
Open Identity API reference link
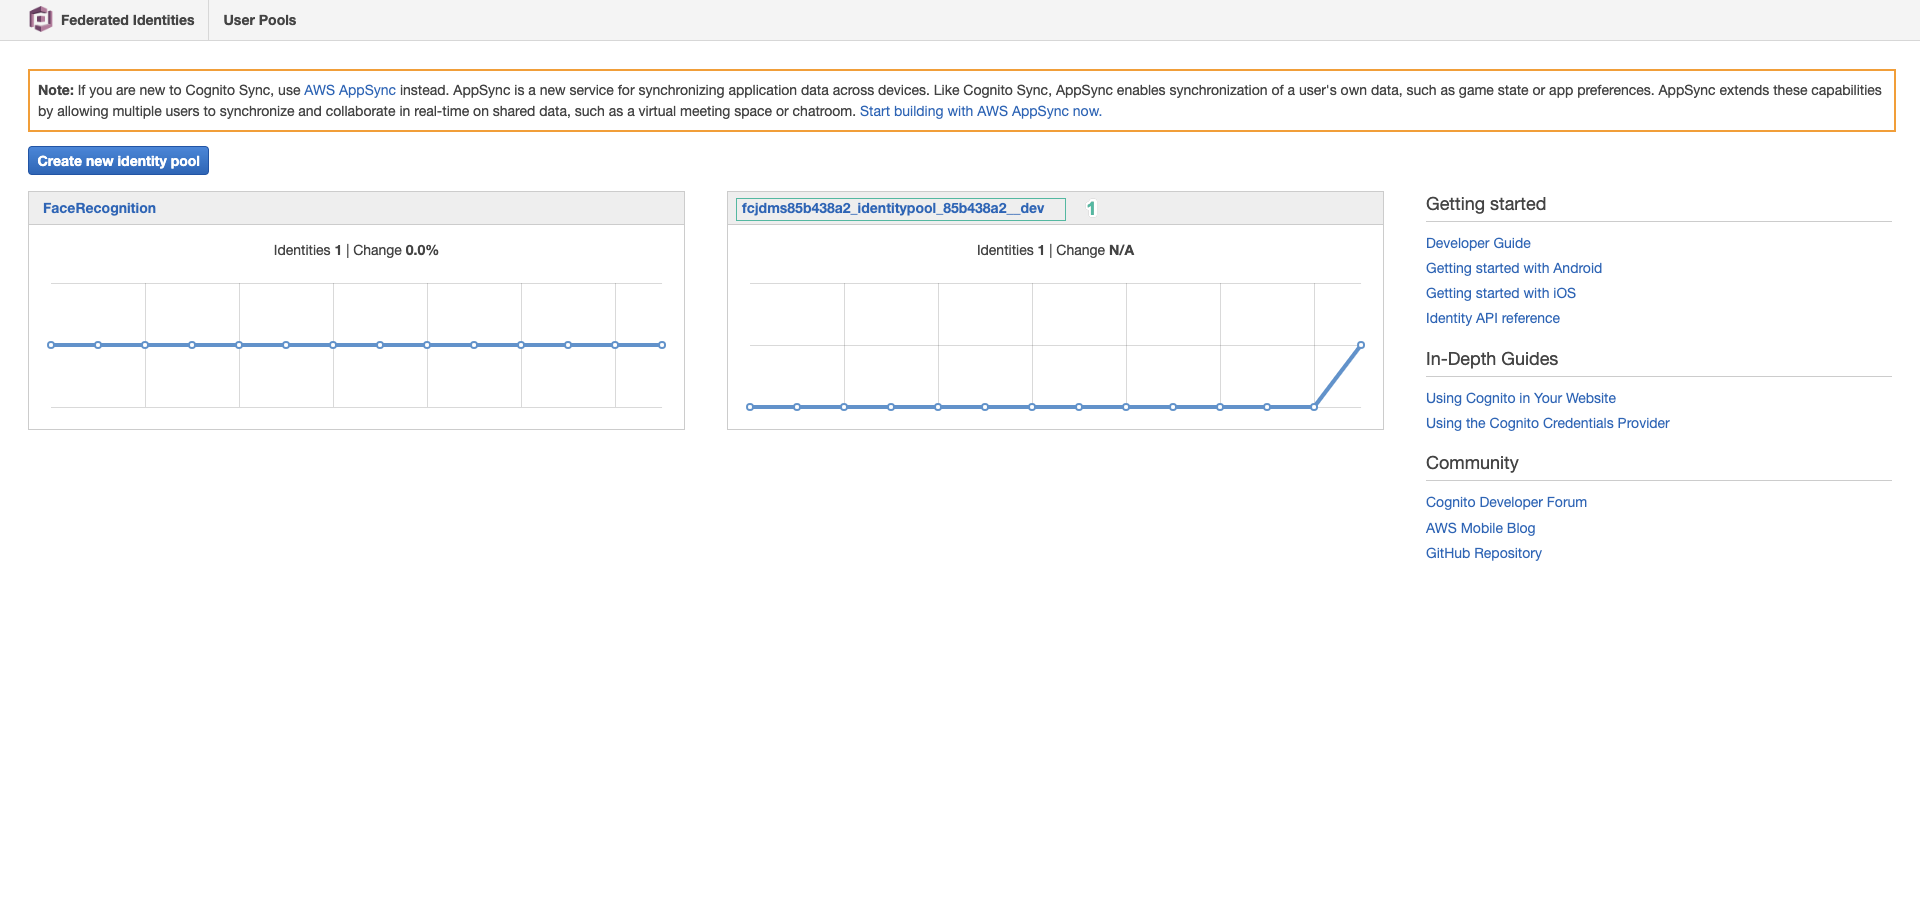pos(1492,318)
